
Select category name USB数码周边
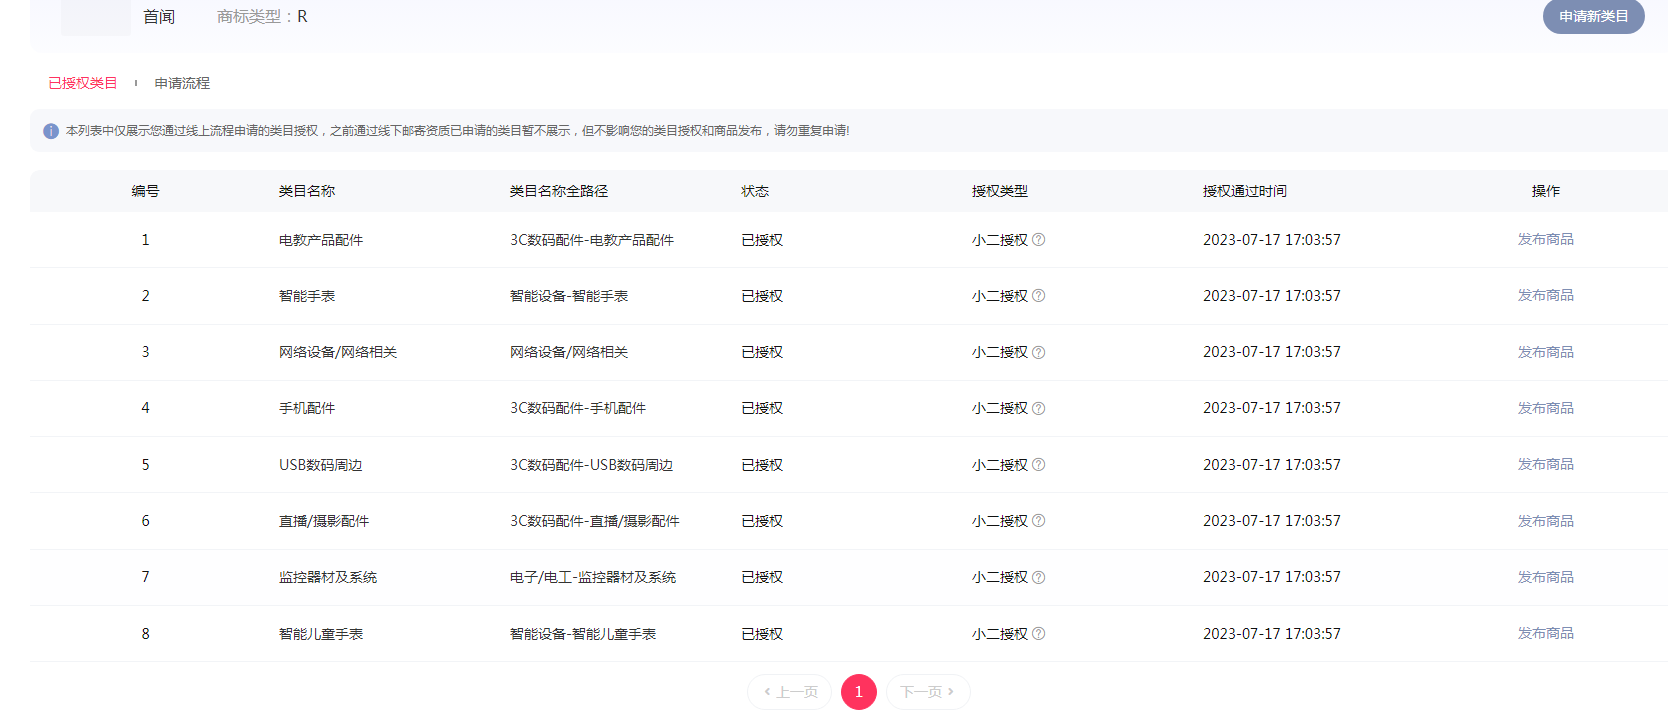tap(321, 465)
